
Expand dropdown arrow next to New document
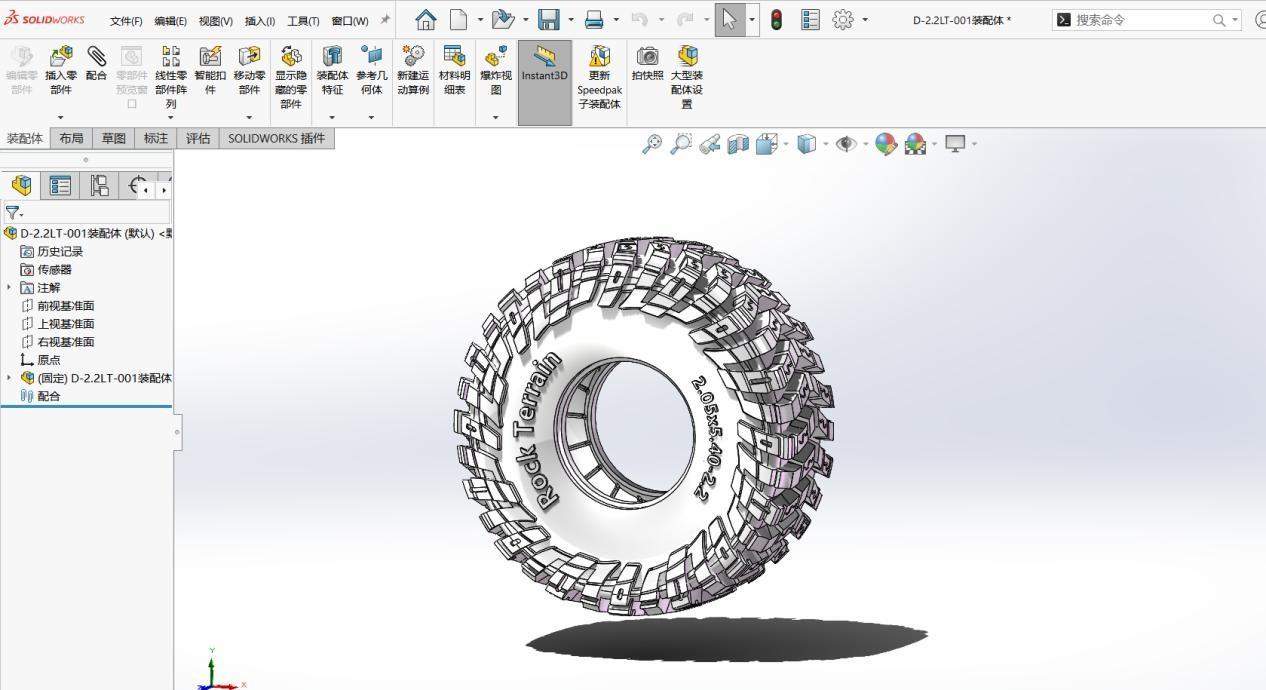pyautogui.click(x=480, y=20)
